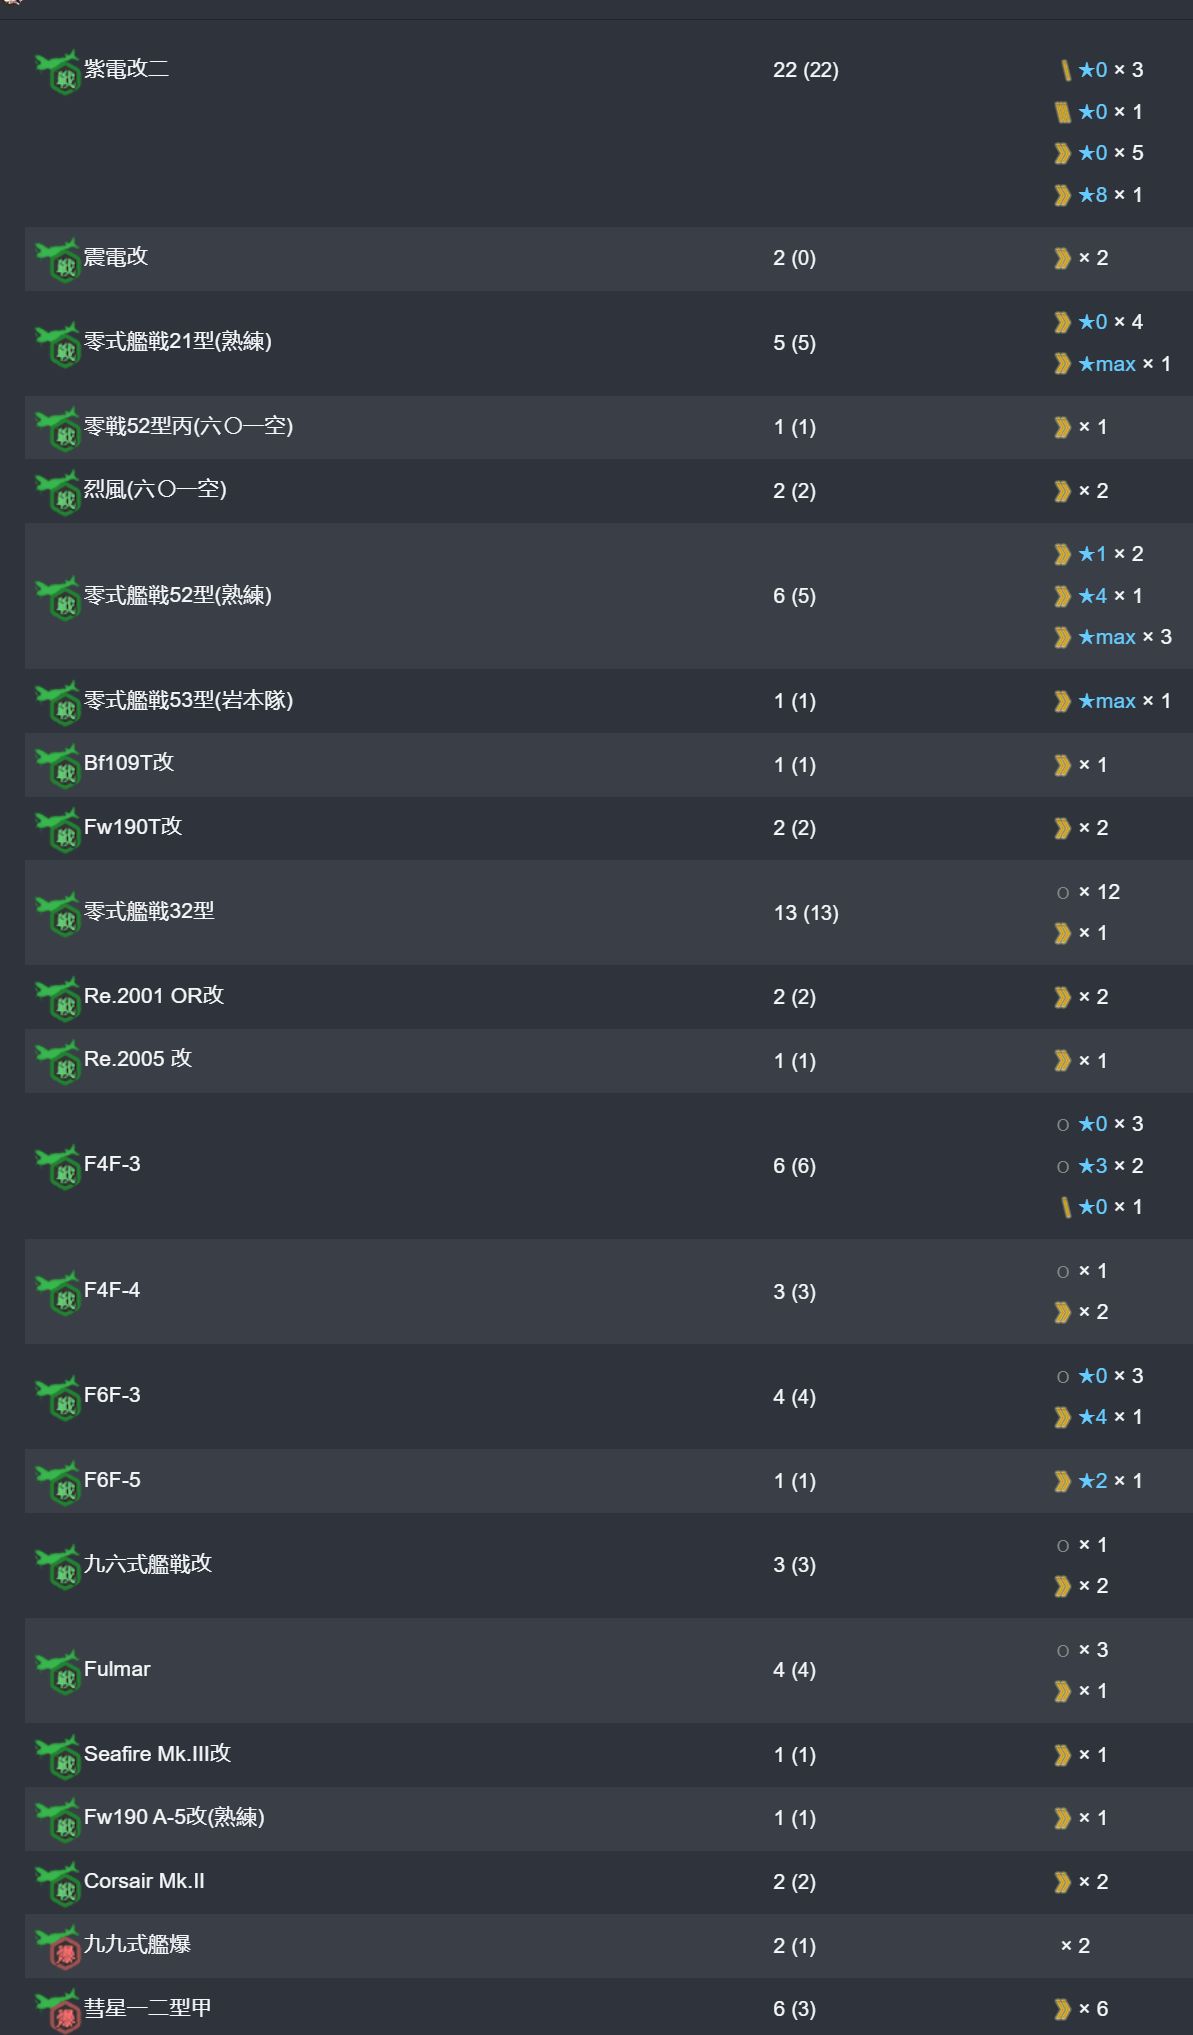Click the fighter icon beside Corsair Mk.II
The height and width of the screenshot is (2035, 1193).
tap(58, 1884)
